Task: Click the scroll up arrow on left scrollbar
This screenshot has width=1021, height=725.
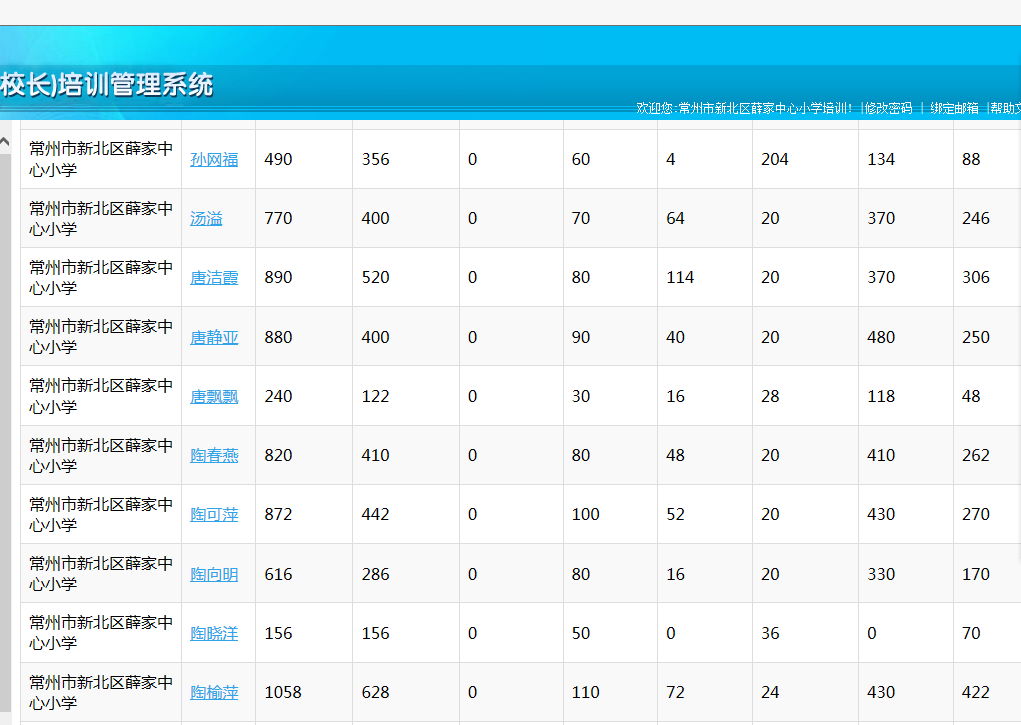Action: (x=5, y=140)
